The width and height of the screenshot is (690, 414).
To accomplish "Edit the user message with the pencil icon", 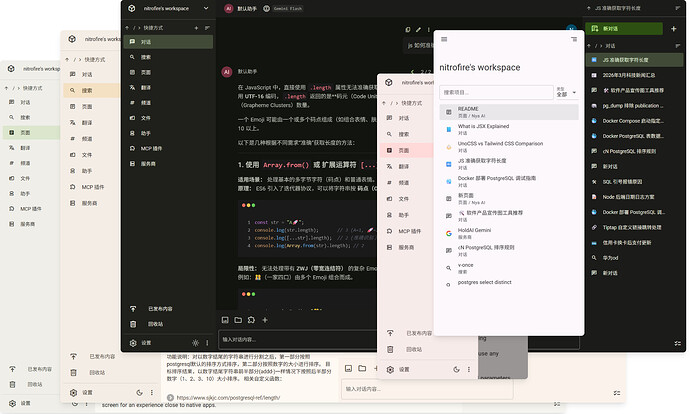I will click(x=418, y=29).
